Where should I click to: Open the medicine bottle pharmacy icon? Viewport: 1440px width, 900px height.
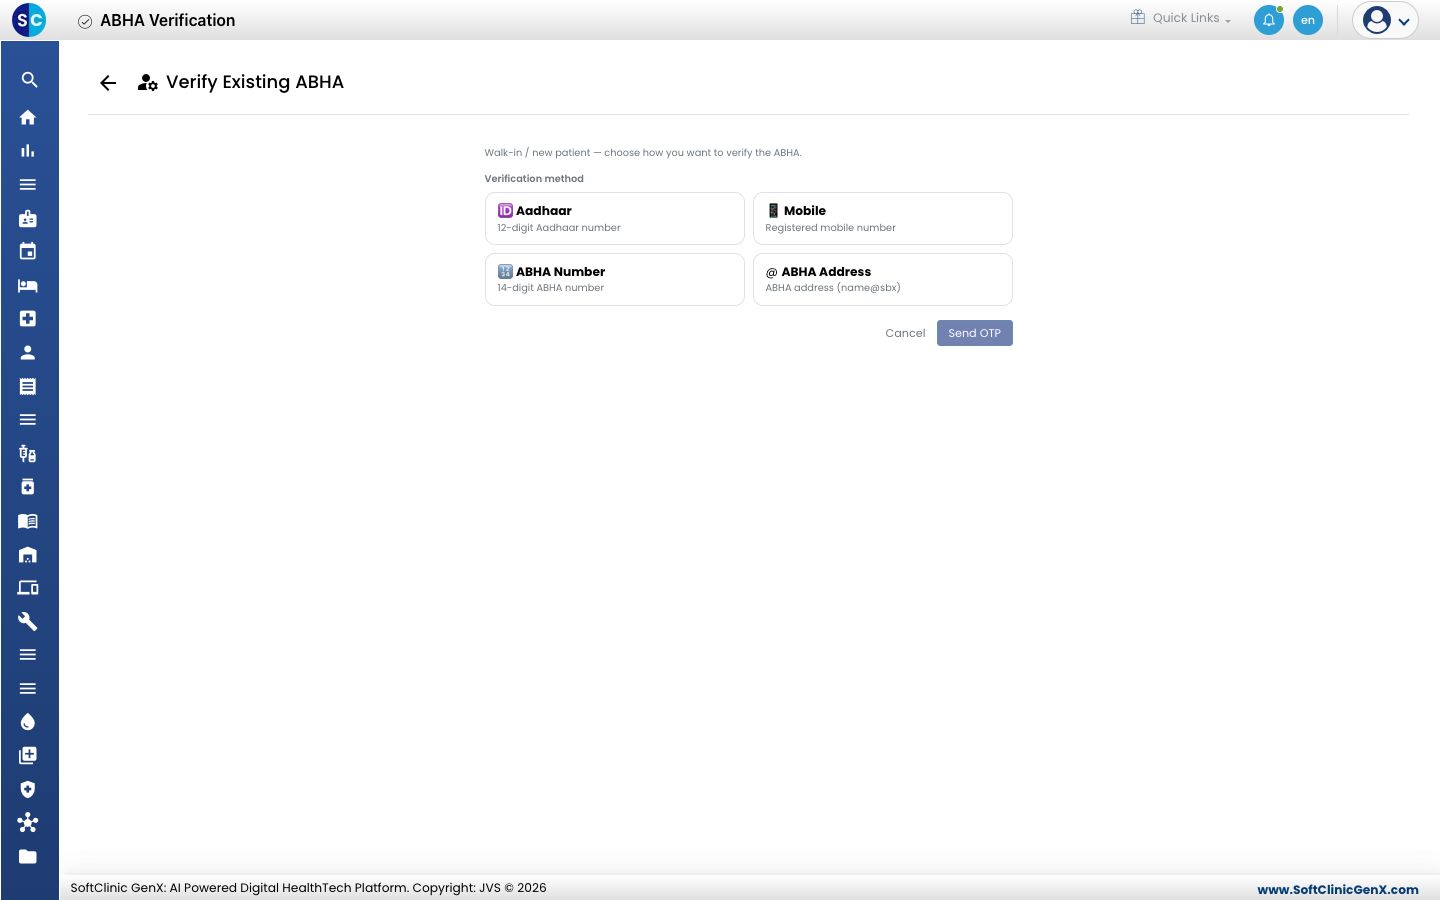pyautogui.click(x=28, y=487)
